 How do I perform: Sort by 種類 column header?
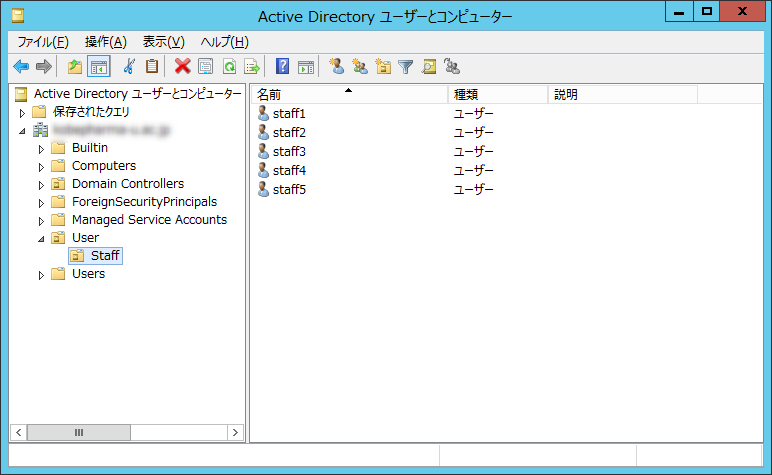click(498, 95)
